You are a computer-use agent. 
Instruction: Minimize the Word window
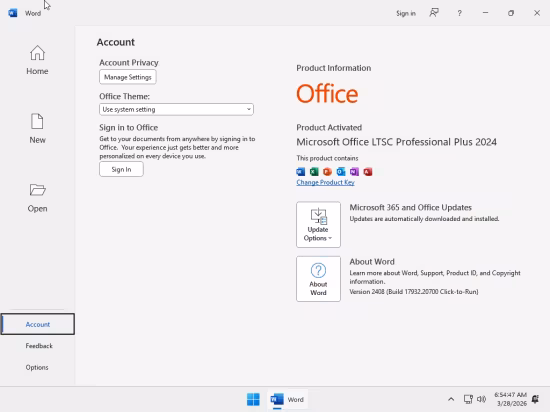pos(485,13)
